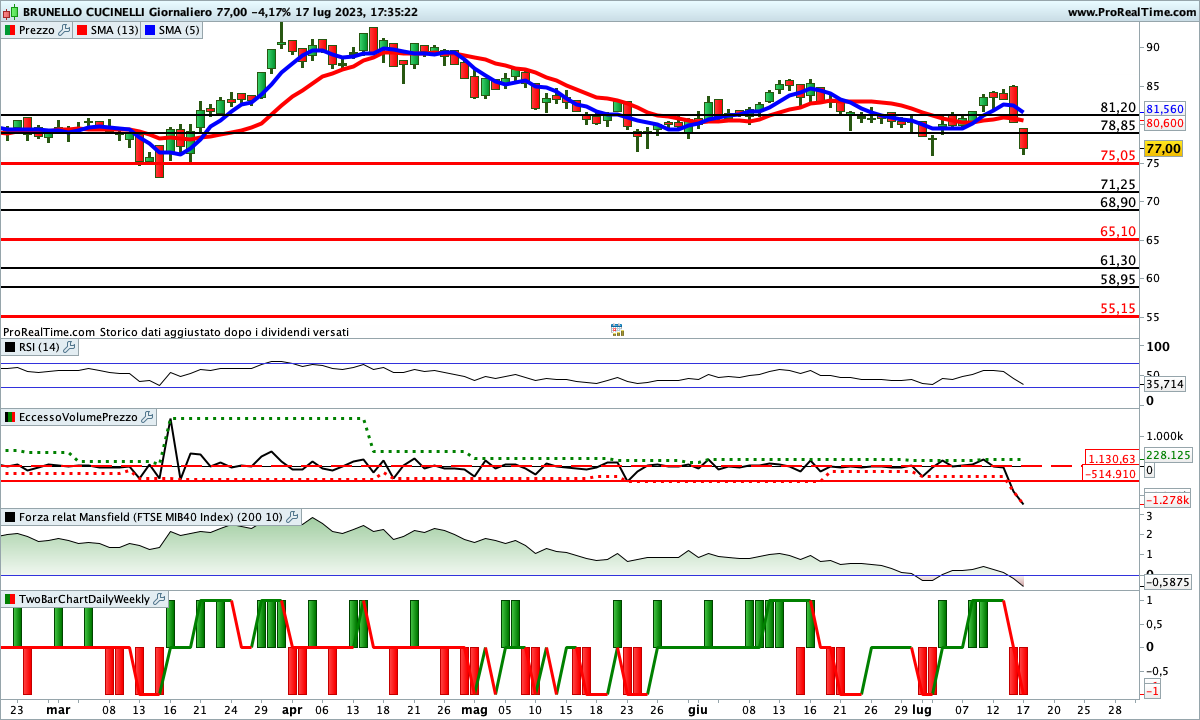Click the mar label on the date axis
This screenshot has height=720, width=1200.
(x=59, y=709)
